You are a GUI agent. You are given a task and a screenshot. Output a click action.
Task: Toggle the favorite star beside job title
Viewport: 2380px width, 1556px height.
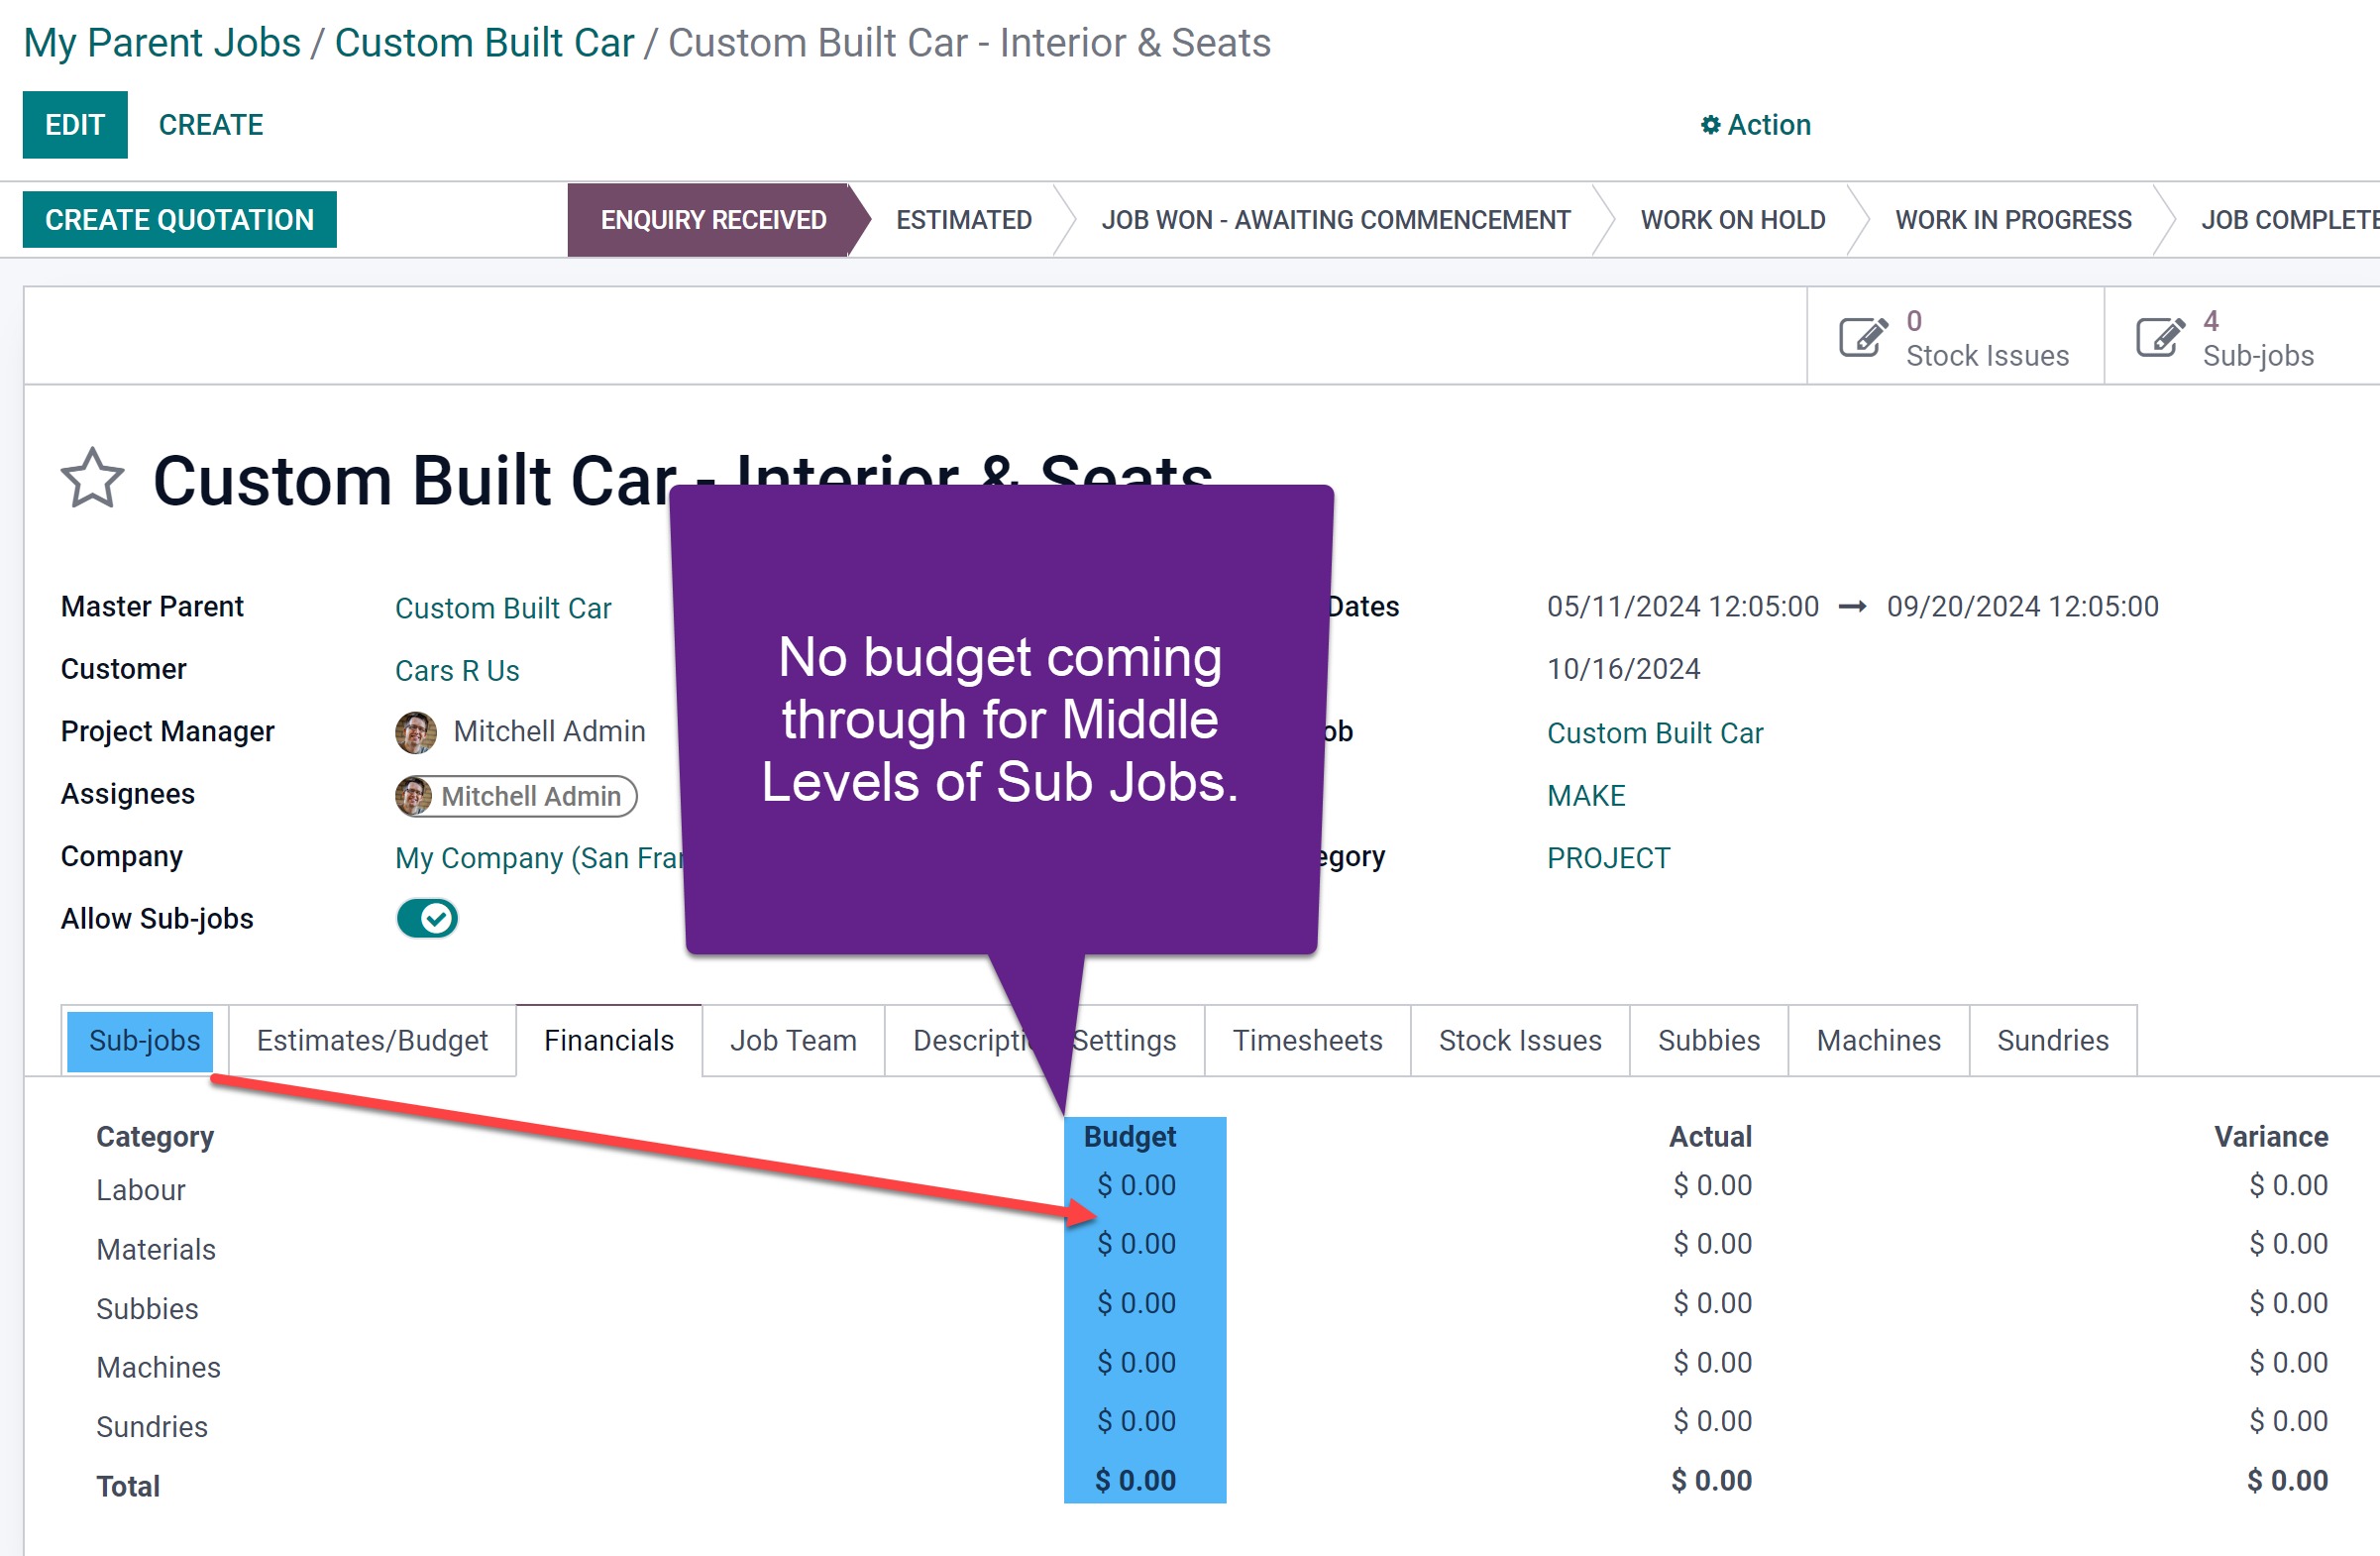[x=92, y=478]
